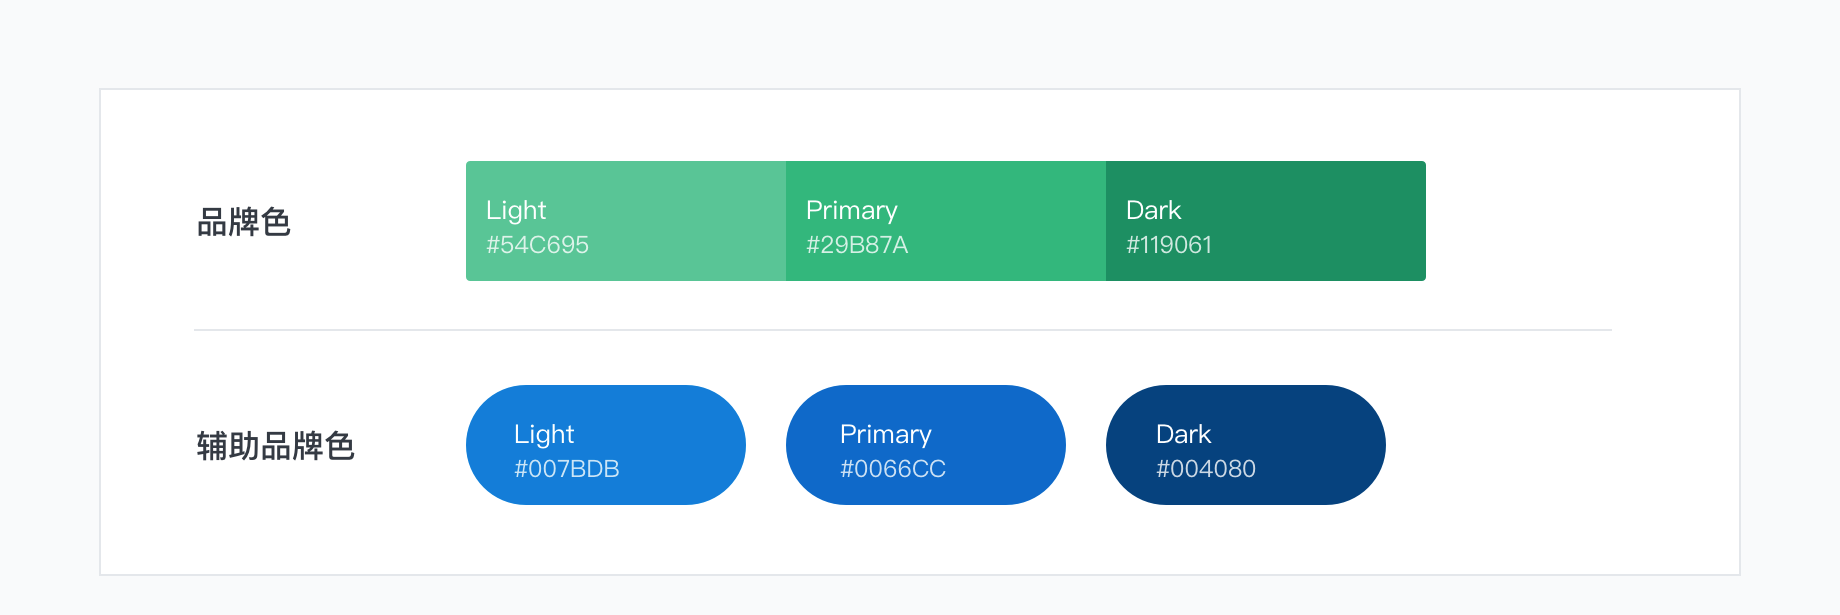This screenshot has height=615, width=1840.
Task: Click the 品牌色 section label
Action: [x=244, y=222]
